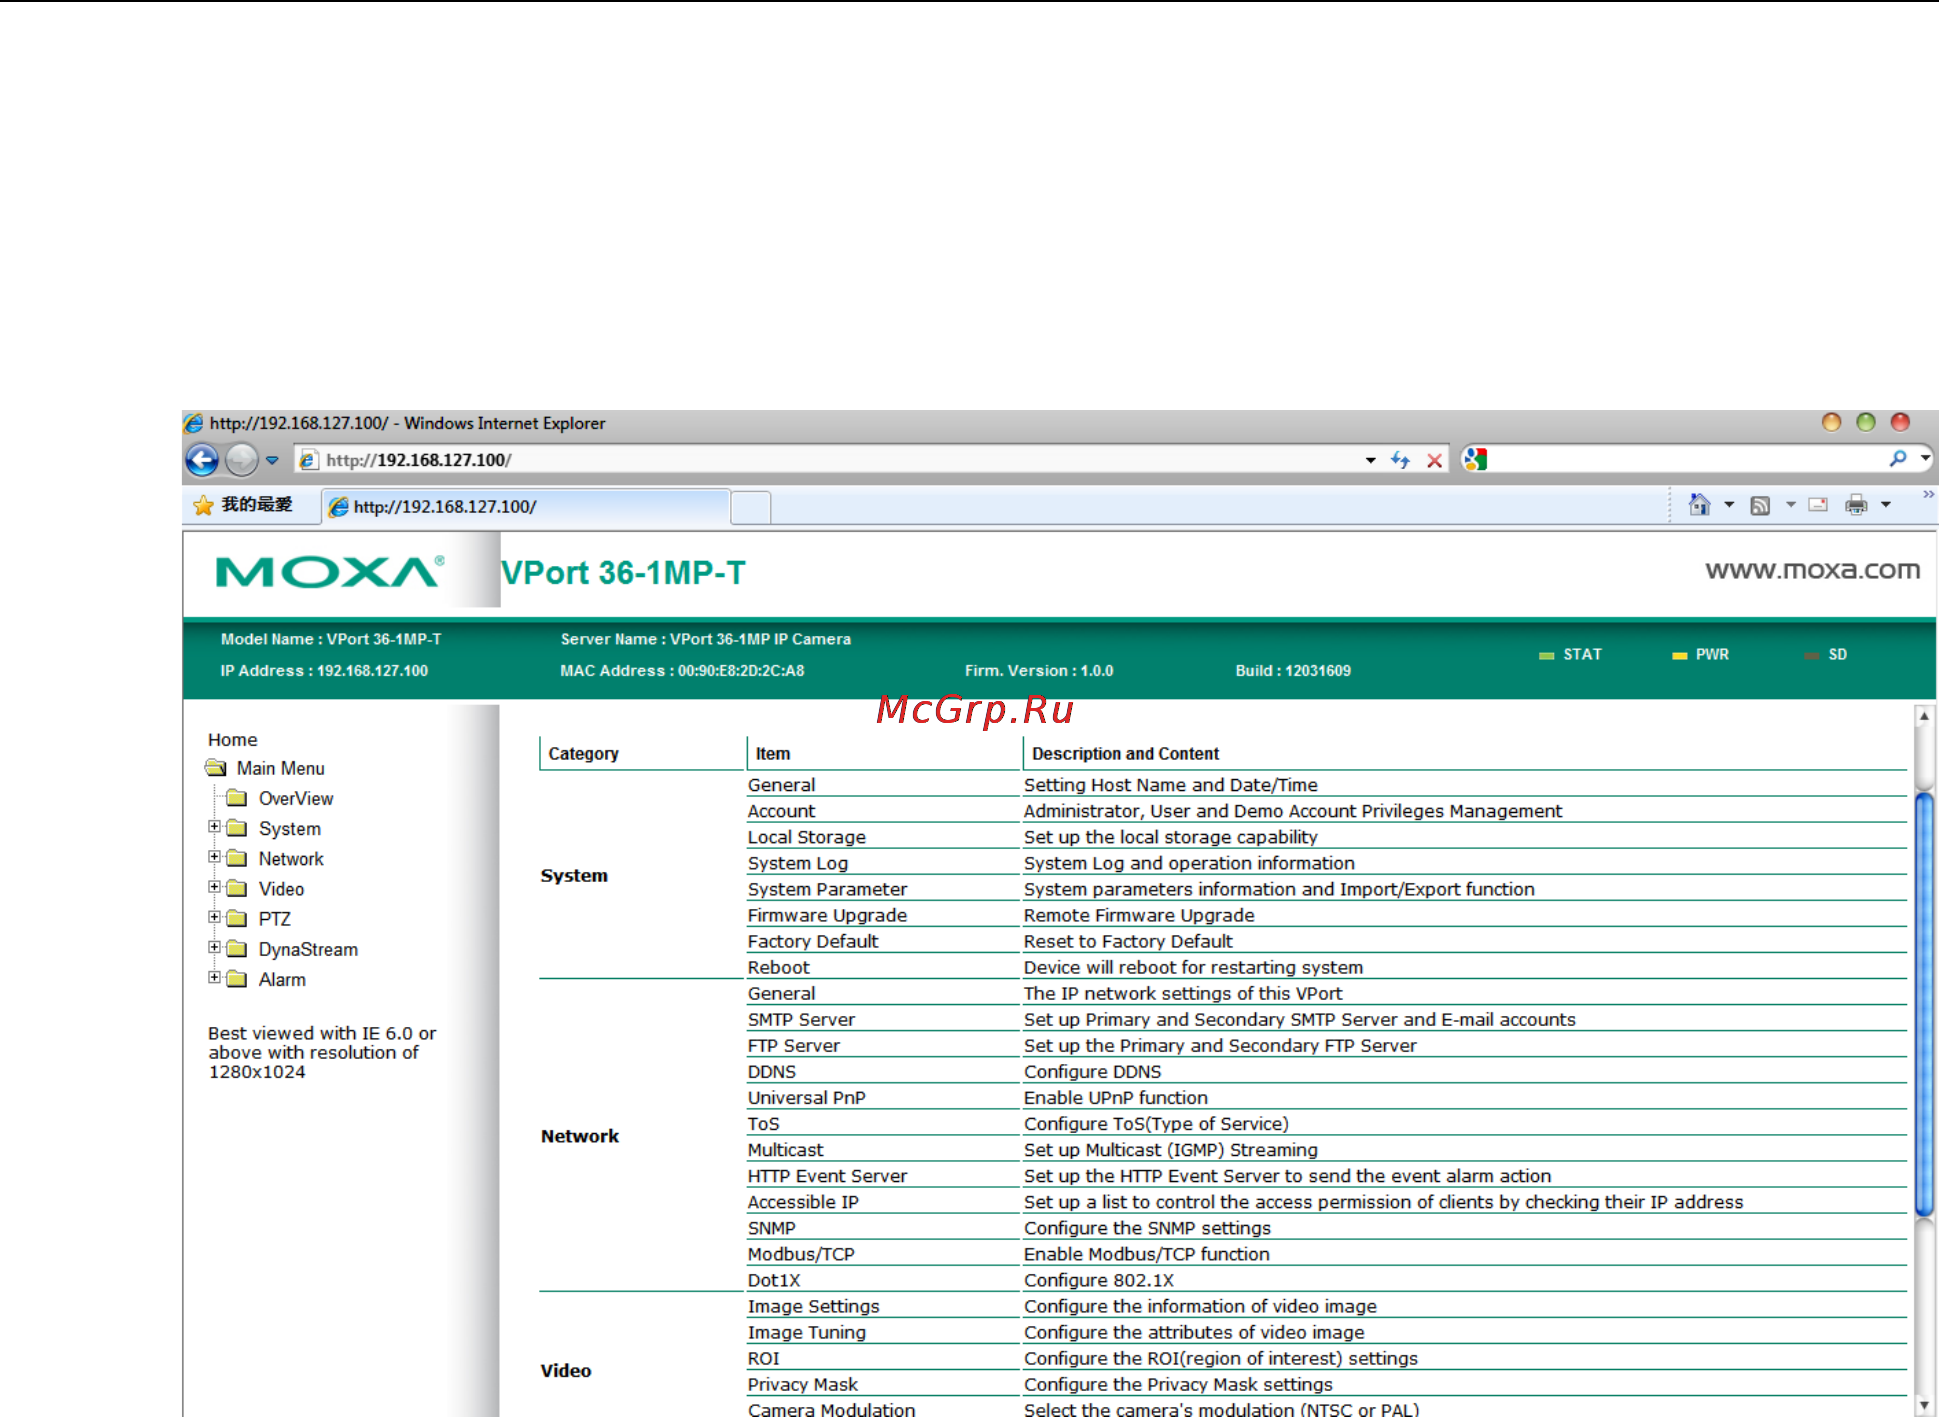Click the page scrollbar up arrow
Screen dimensions: 1939x1417
tap(1924, 716)
